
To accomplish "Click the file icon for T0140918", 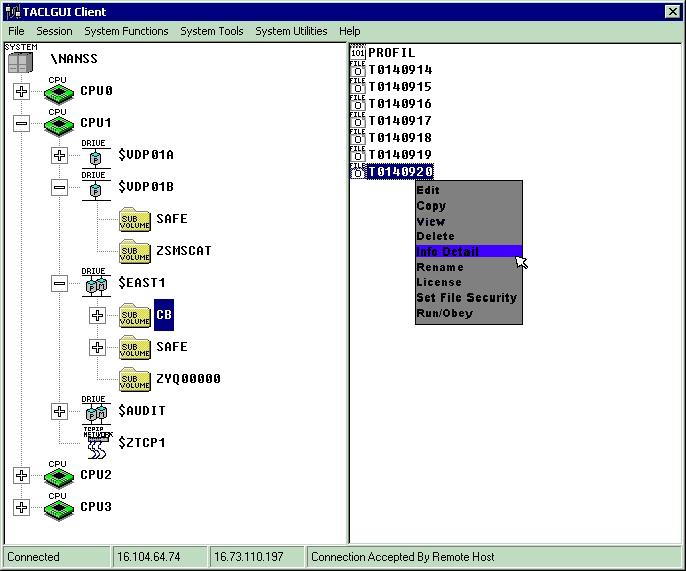I will [x=357, y=137].
